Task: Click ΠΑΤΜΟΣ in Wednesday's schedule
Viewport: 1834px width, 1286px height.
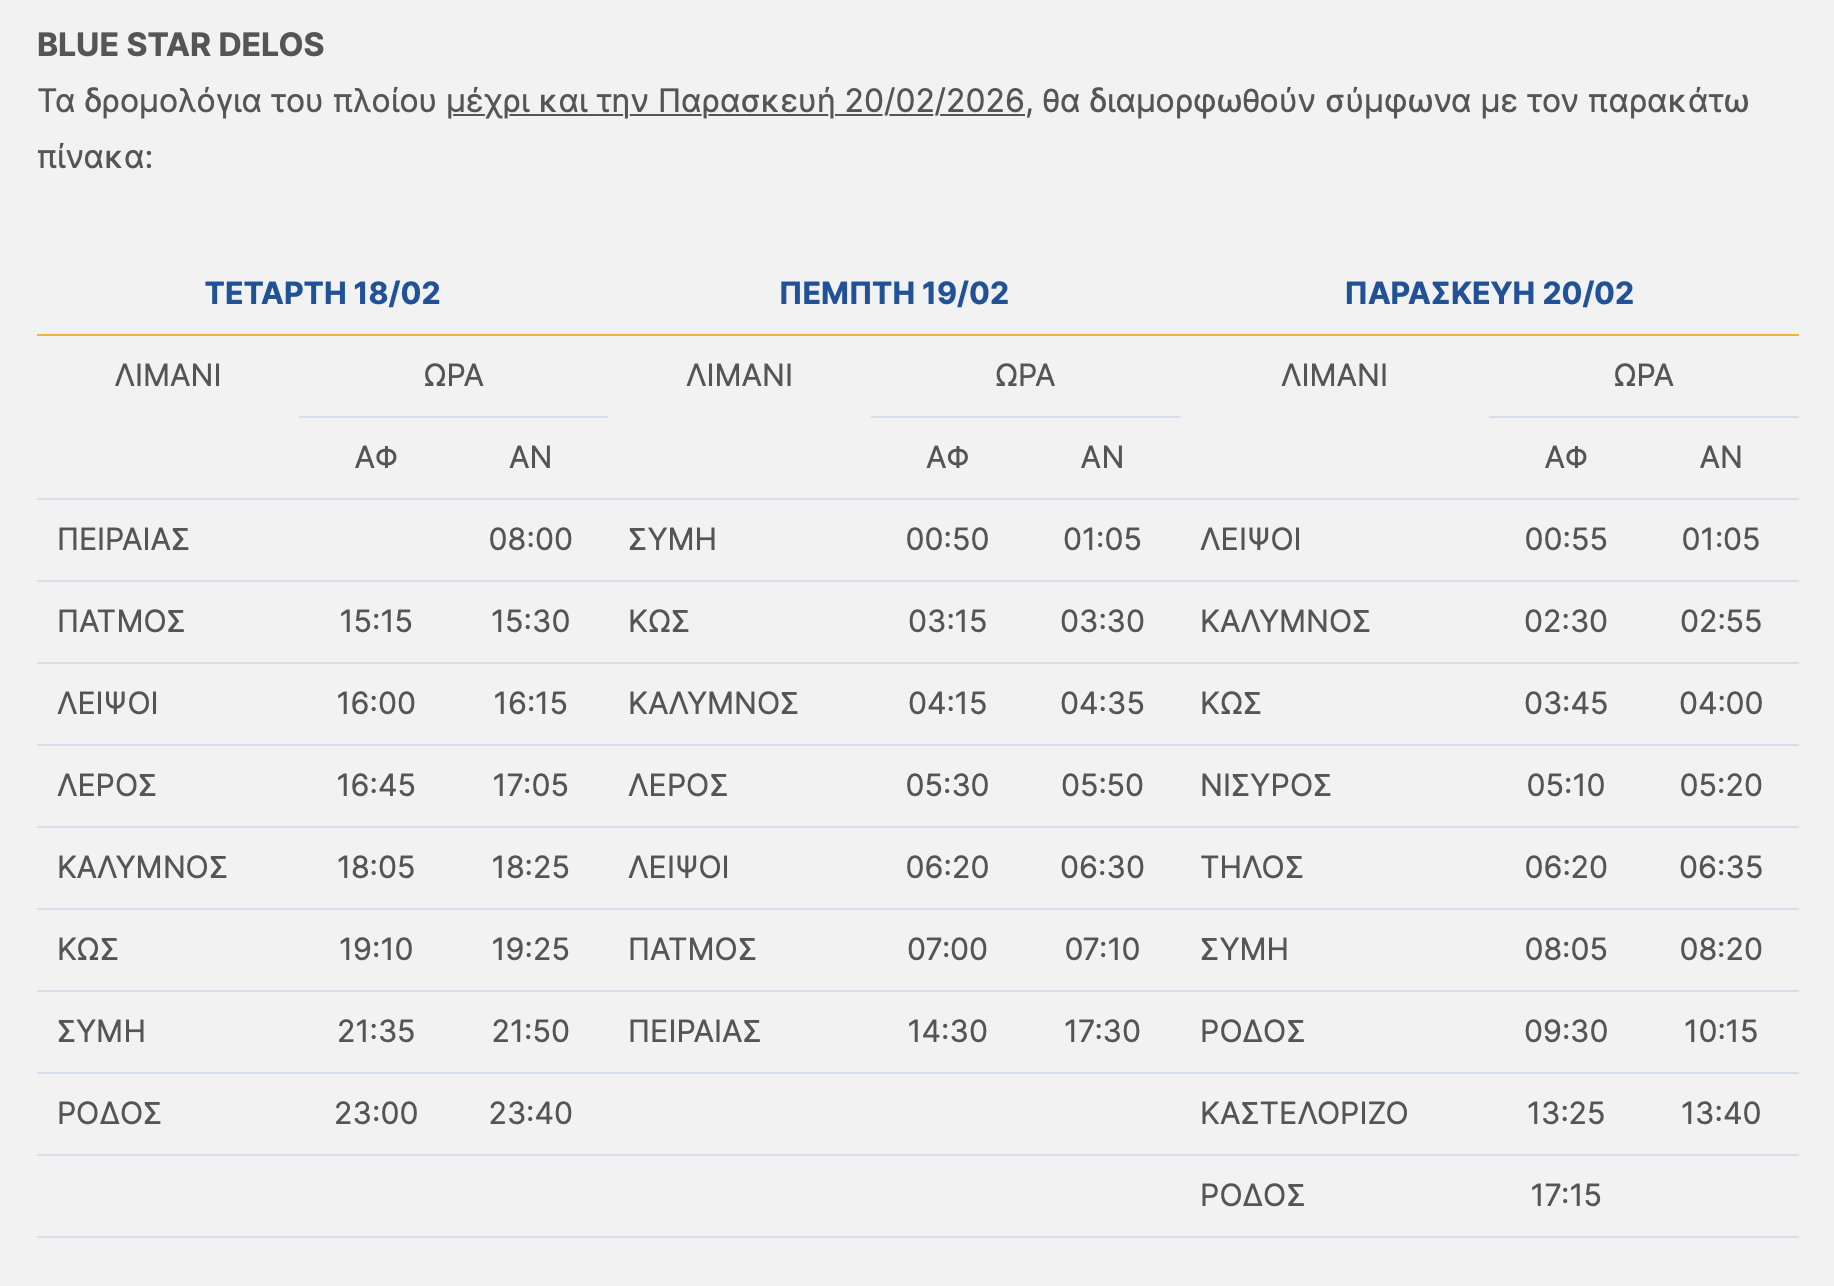Action: point(121,621)
